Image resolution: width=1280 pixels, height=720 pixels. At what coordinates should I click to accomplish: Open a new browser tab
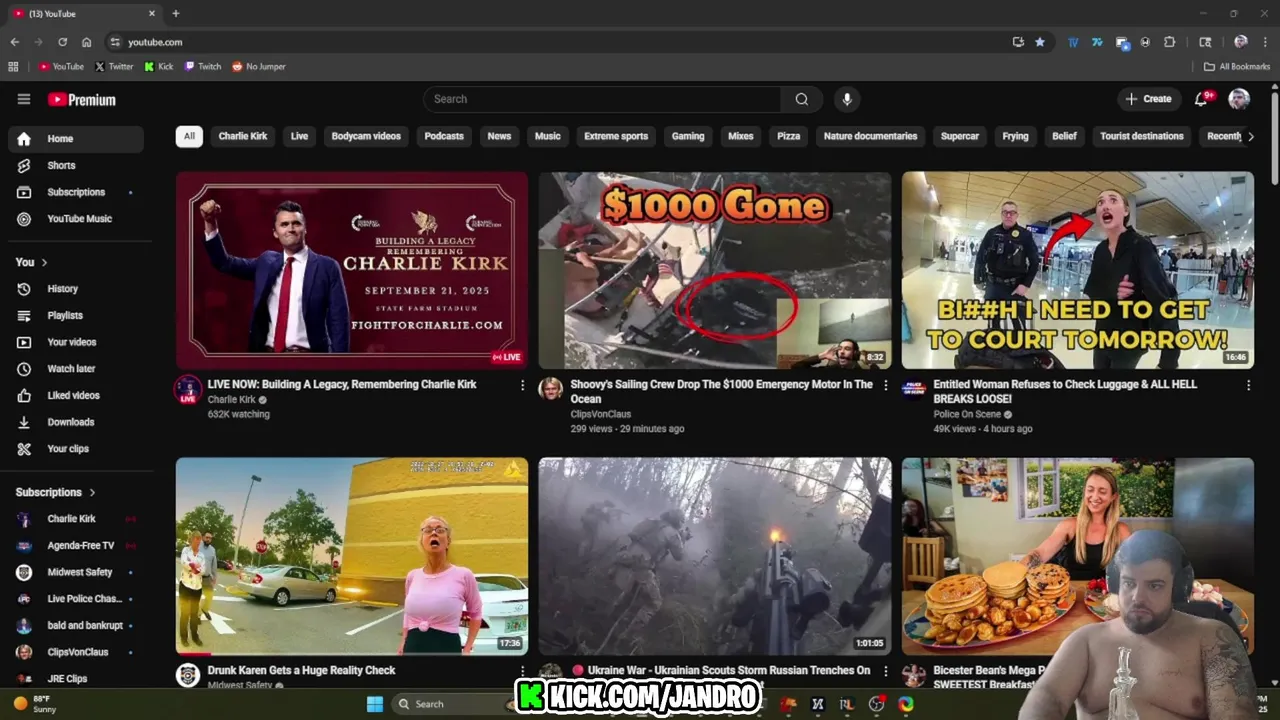coord(176,13)
